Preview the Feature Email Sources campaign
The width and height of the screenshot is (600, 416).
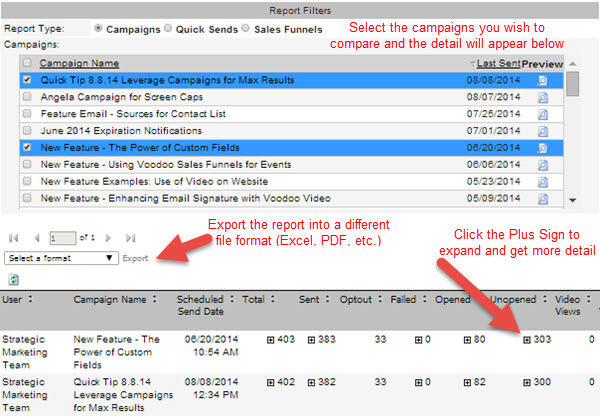[542, 115]
